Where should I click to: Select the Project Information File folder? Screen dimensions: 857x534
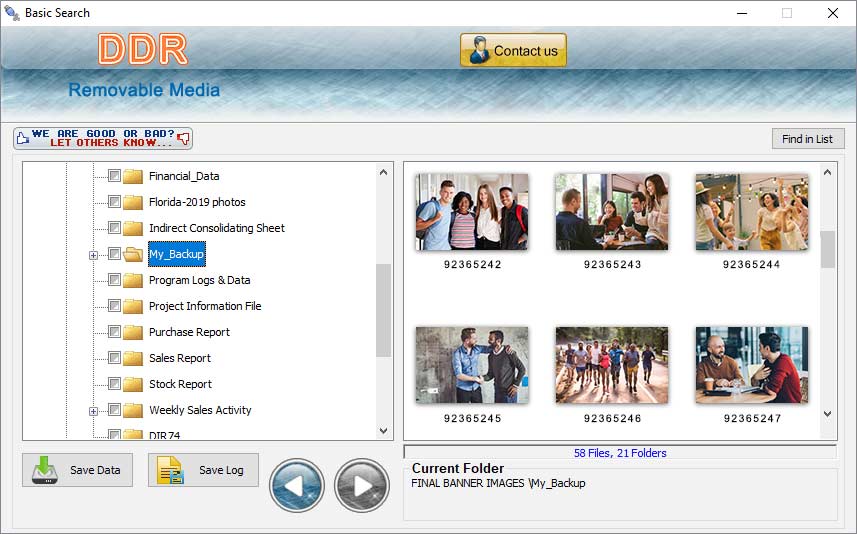point(205,306)
